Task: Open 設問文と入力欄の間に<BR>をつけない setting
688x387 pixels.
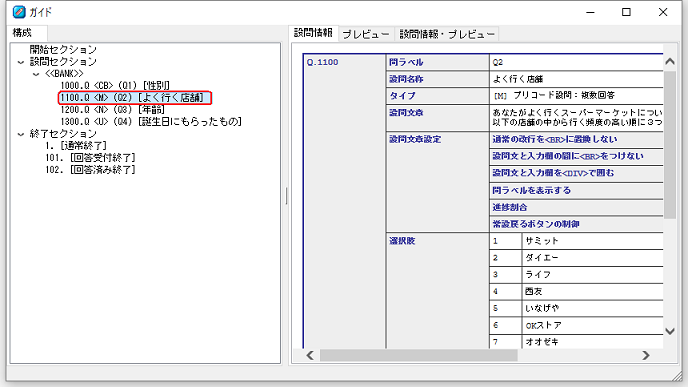Action: tap(568, 156)
